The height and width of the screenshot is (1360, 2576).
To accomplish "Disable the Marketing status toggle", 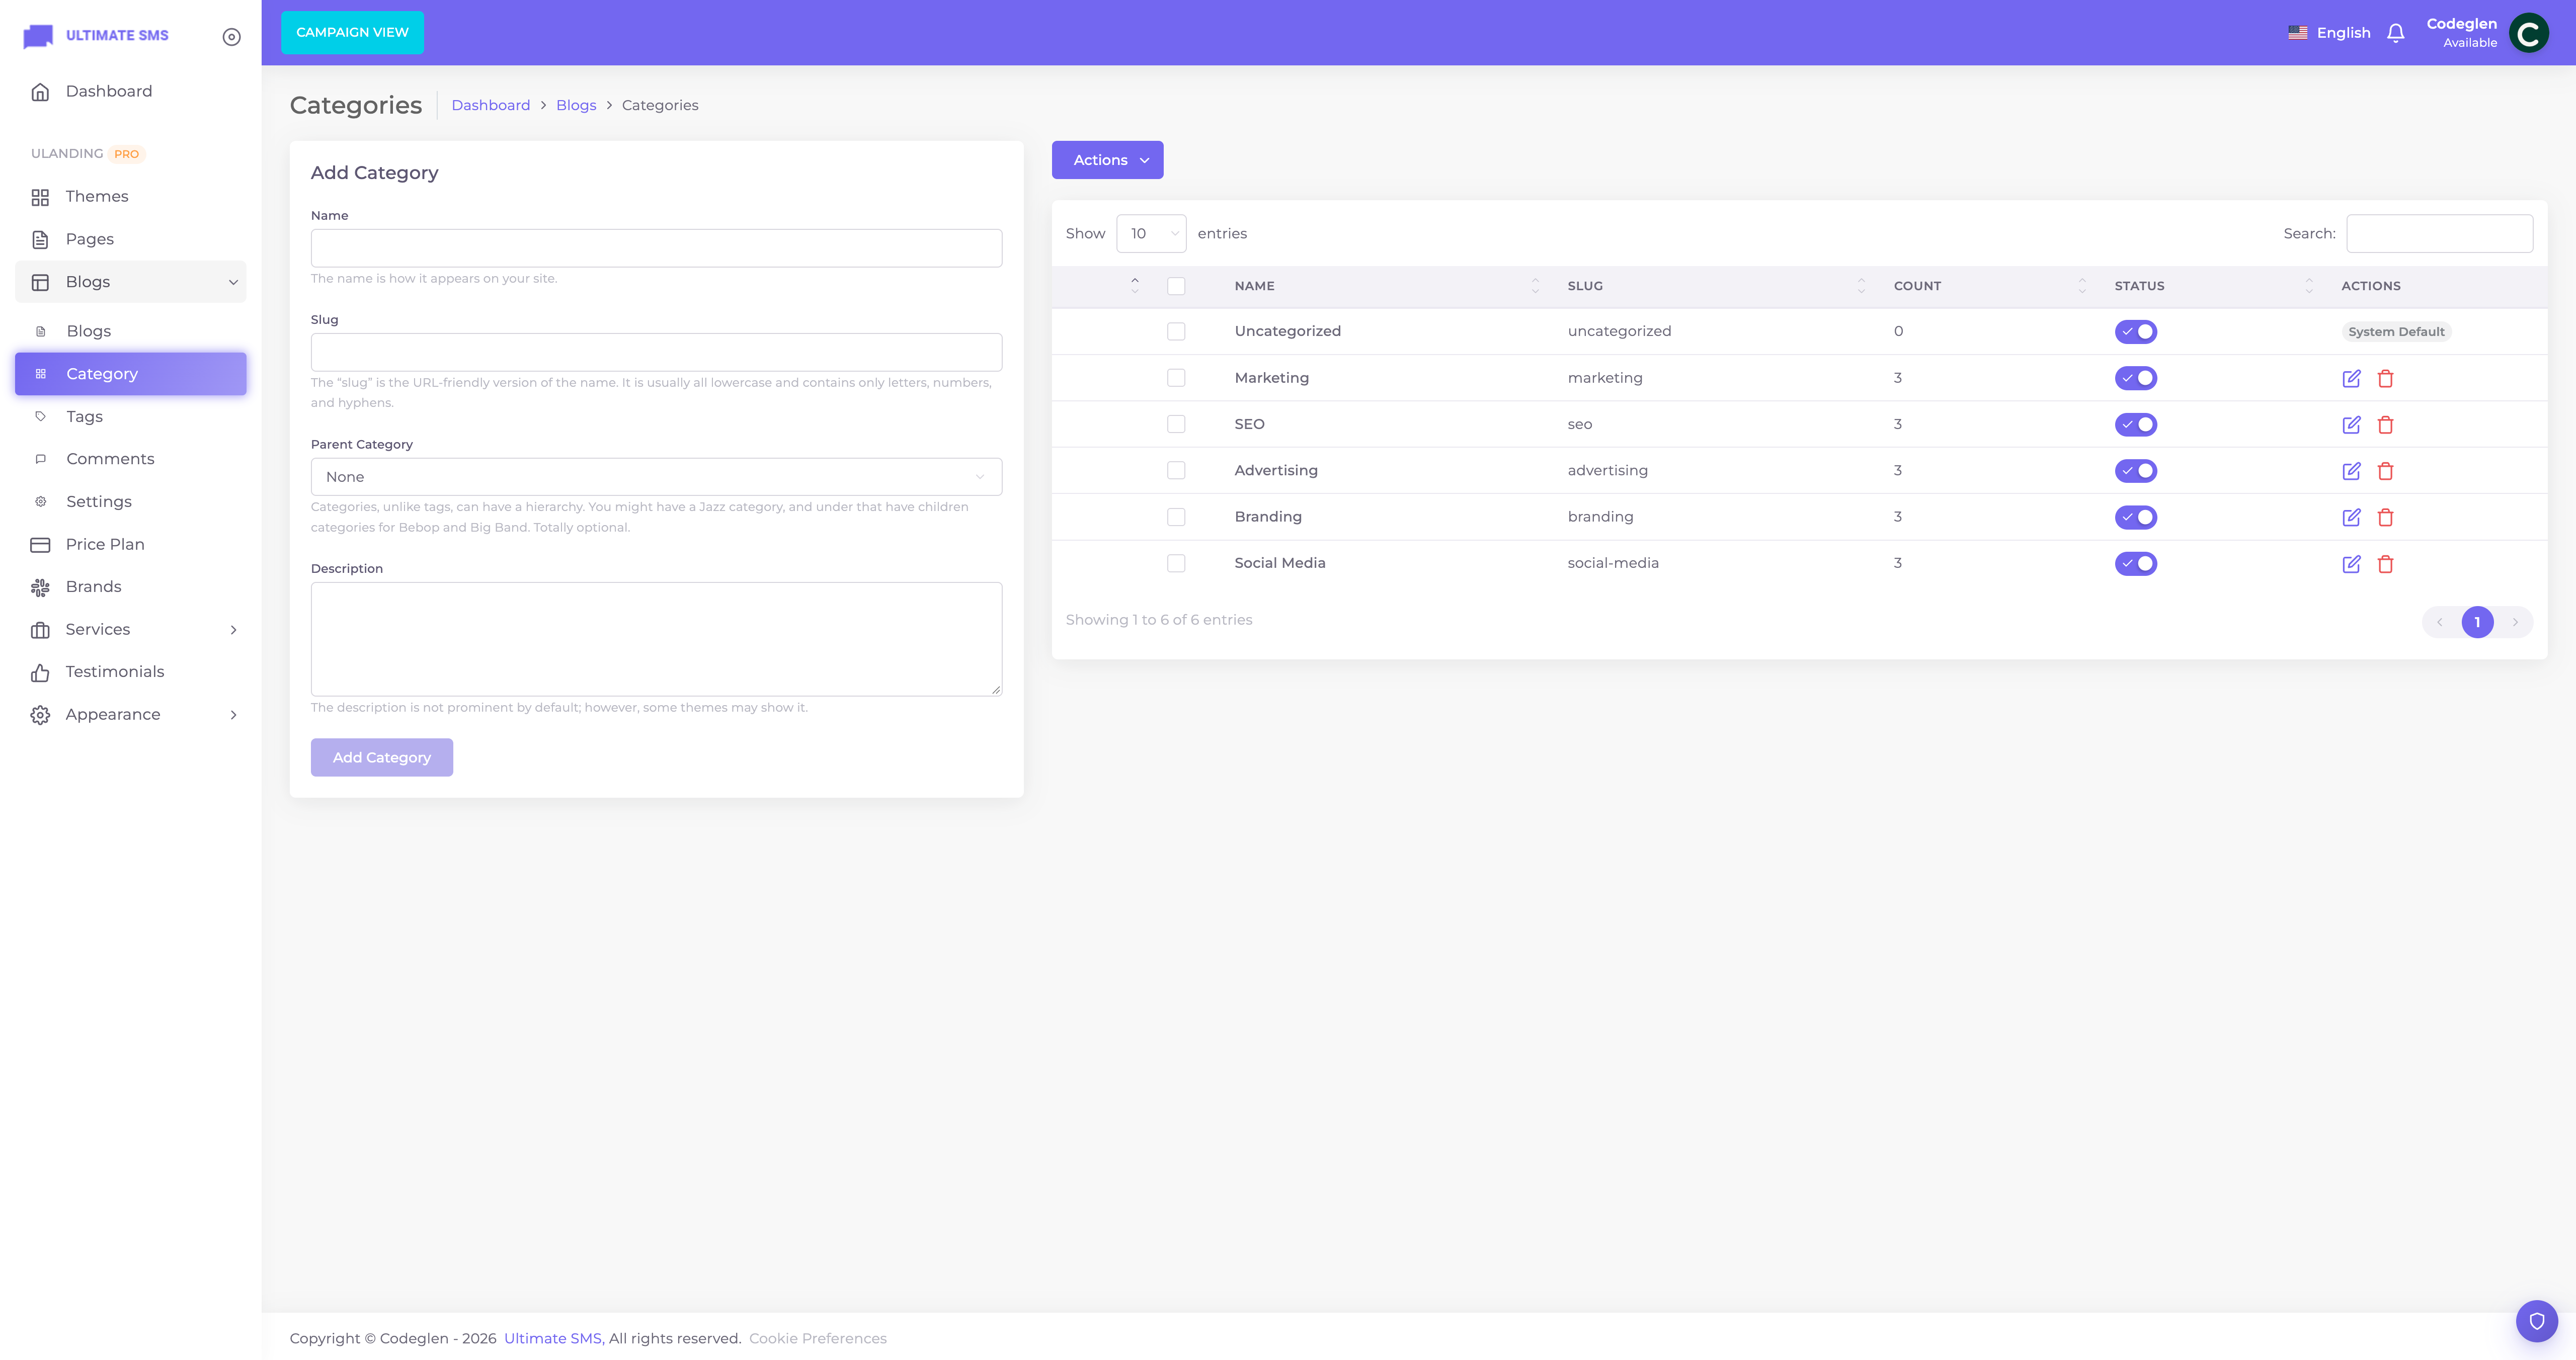I will (x=2135, y=378).
